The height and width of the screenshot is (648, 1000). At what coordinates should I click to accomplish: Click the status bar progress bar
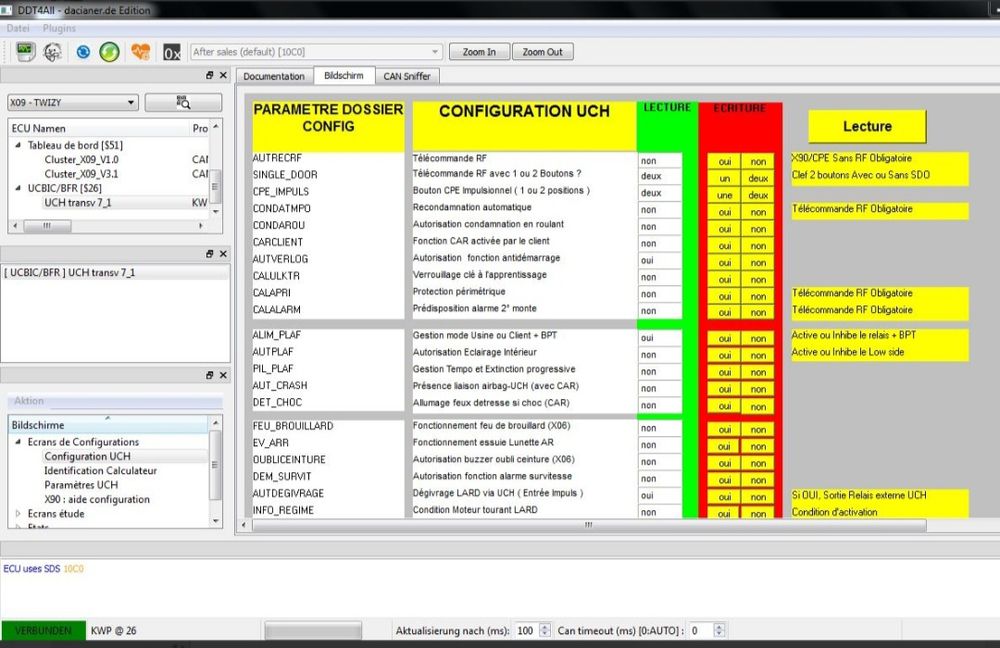pos(313,630)
